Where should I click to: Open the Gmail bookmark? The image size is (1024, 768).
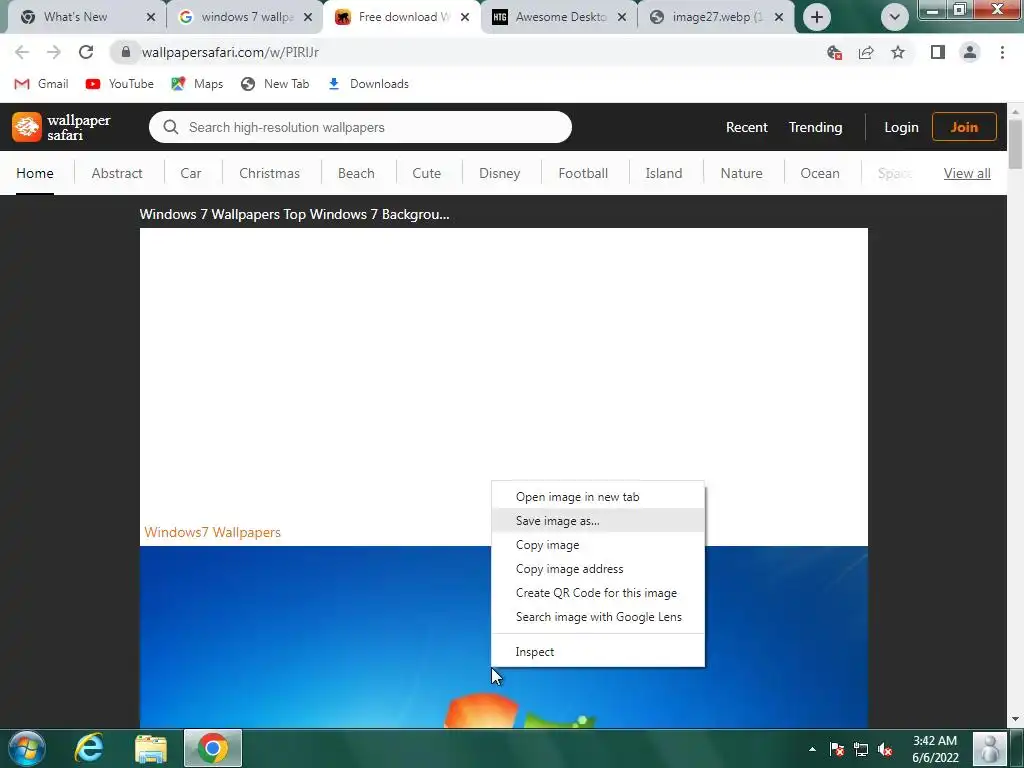[x=41, y=84]
